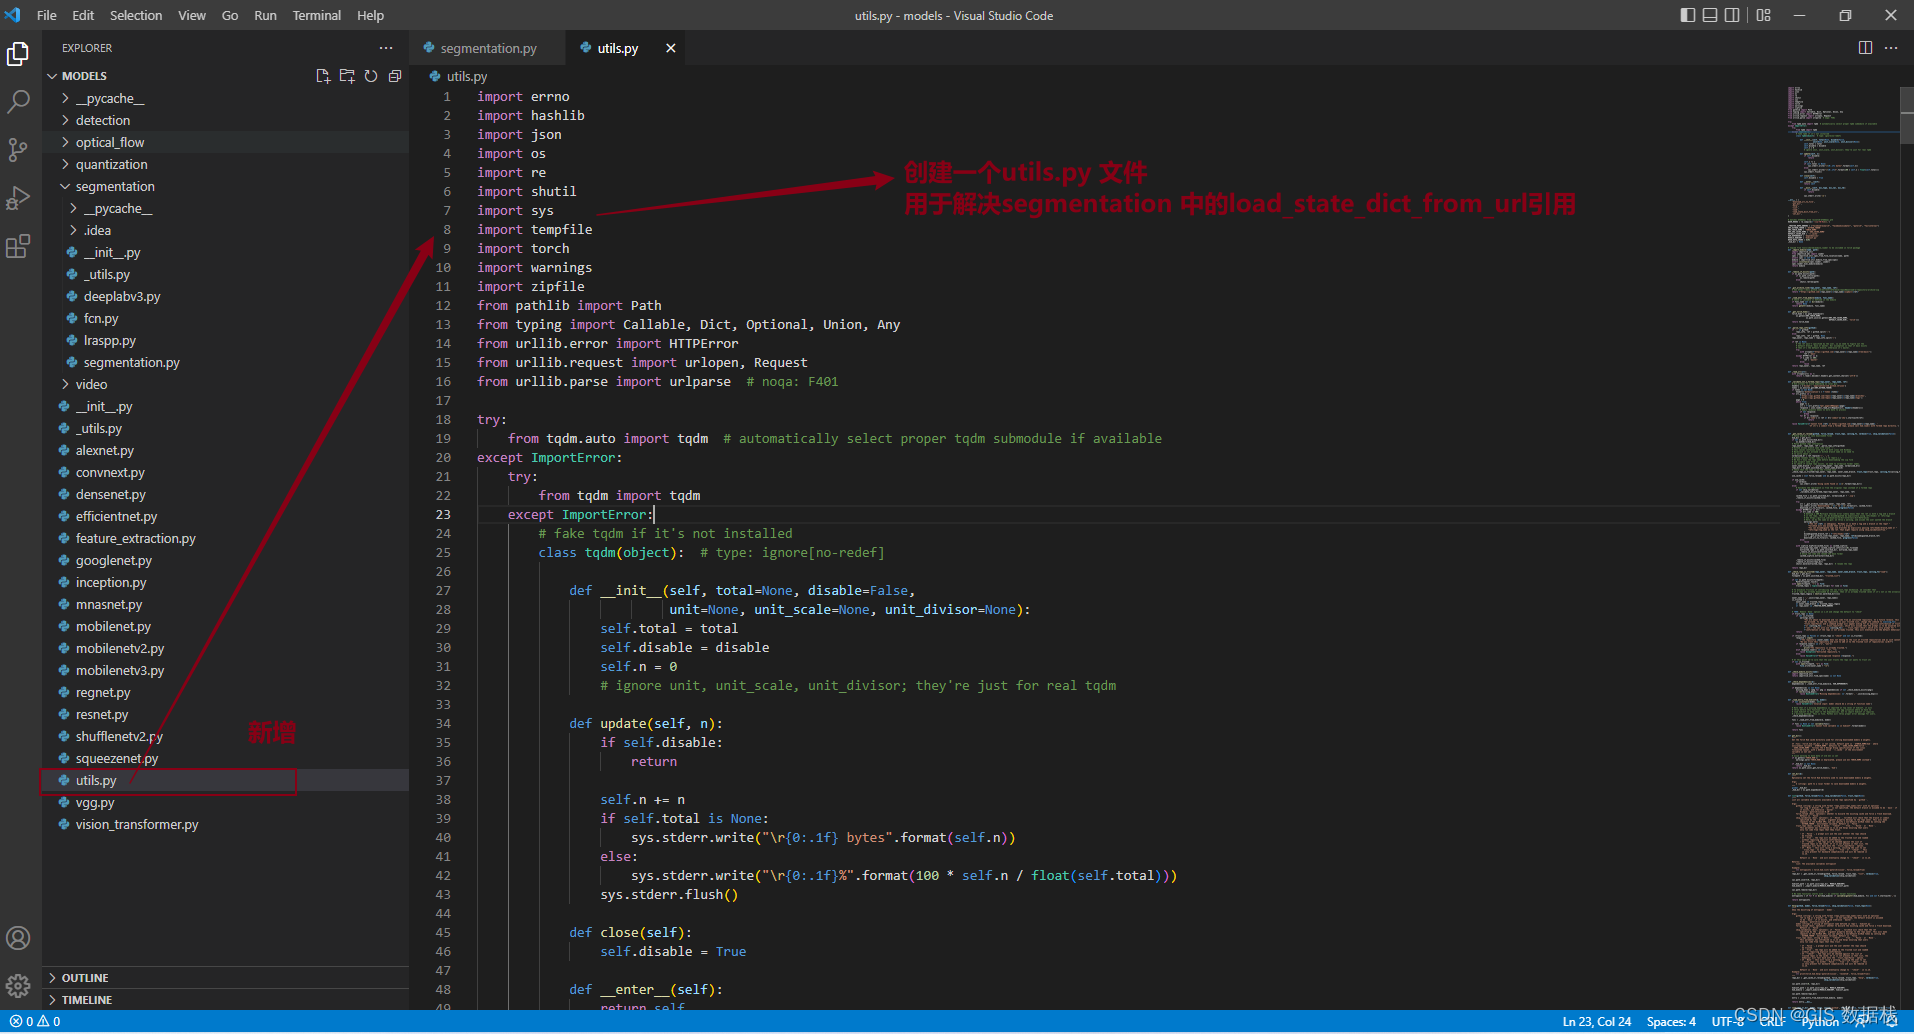Click the New File icon in Explorer

click(x=322, y=75)
